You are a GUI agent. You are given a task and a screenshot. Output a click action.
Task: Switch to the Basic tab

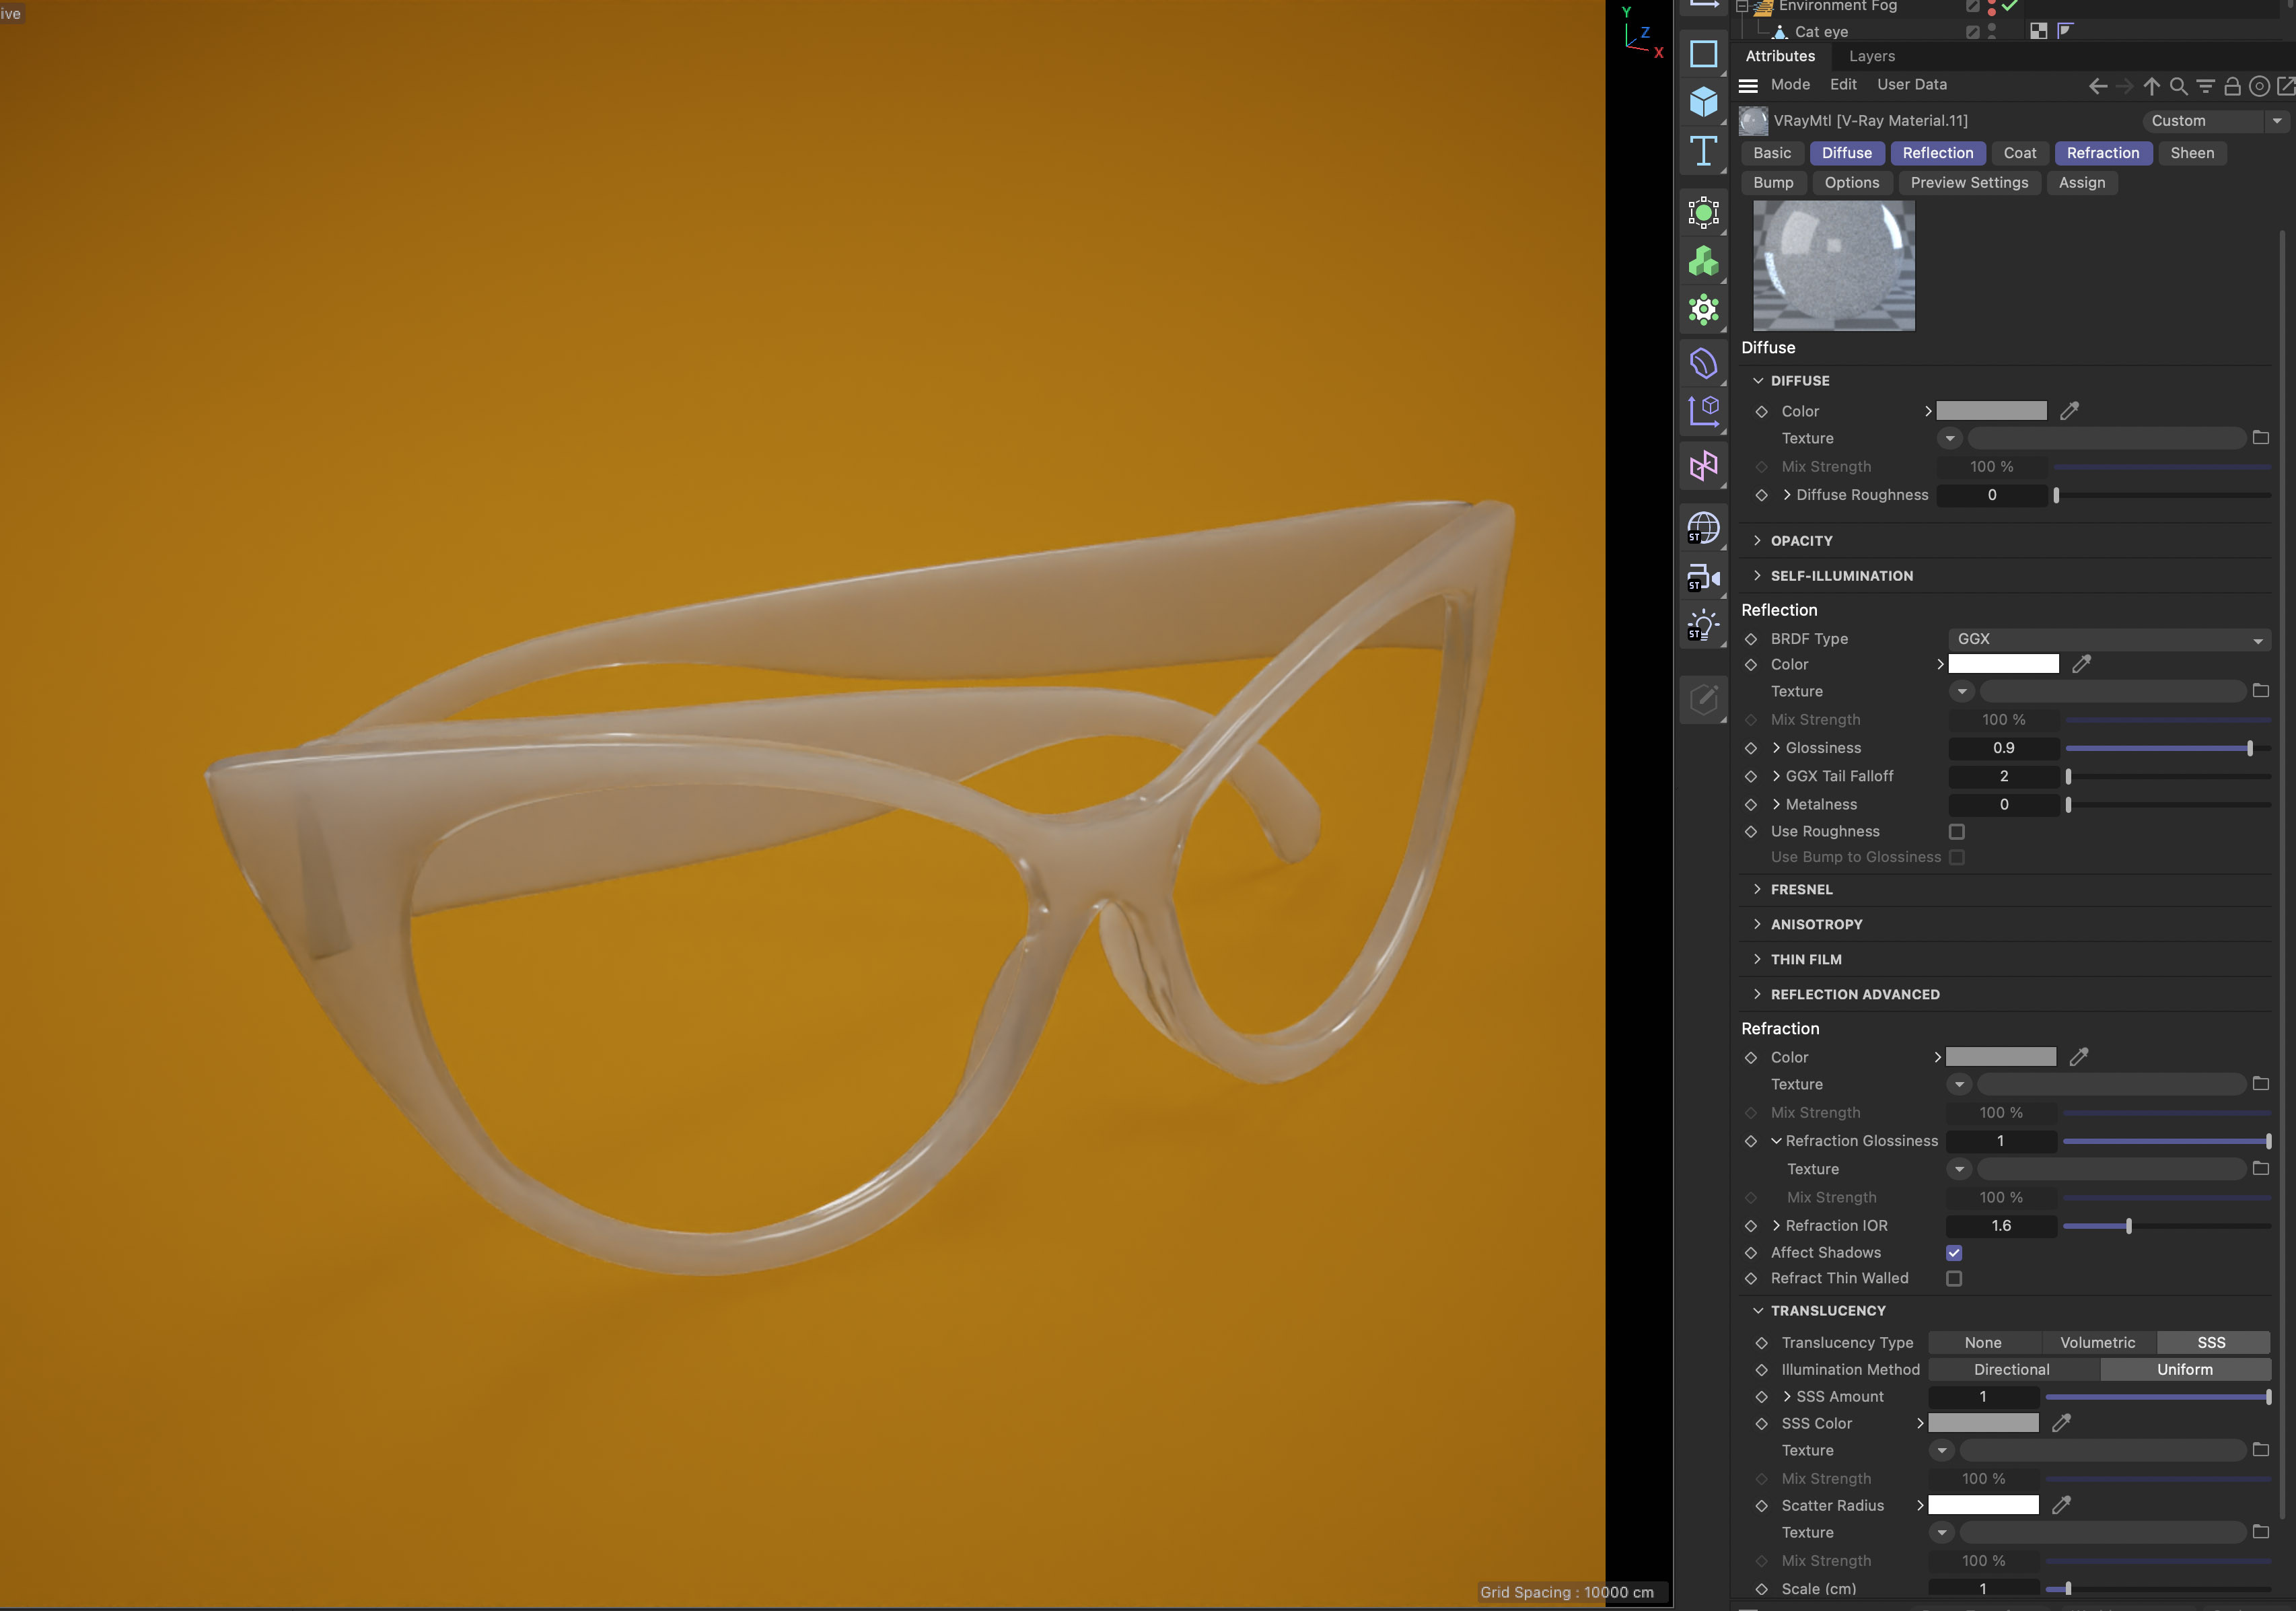pos(1771,153)
